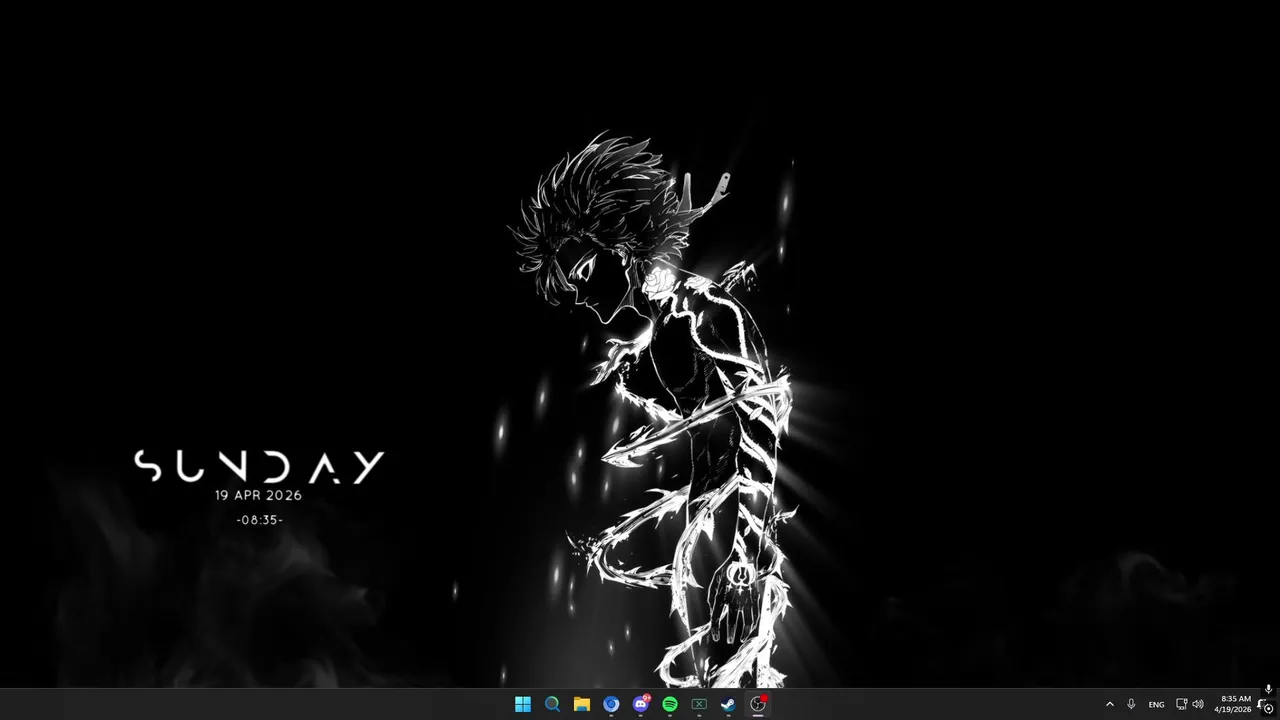Open the ENG language switcher
The image size is (1280, 720).
coord(1156,704)
